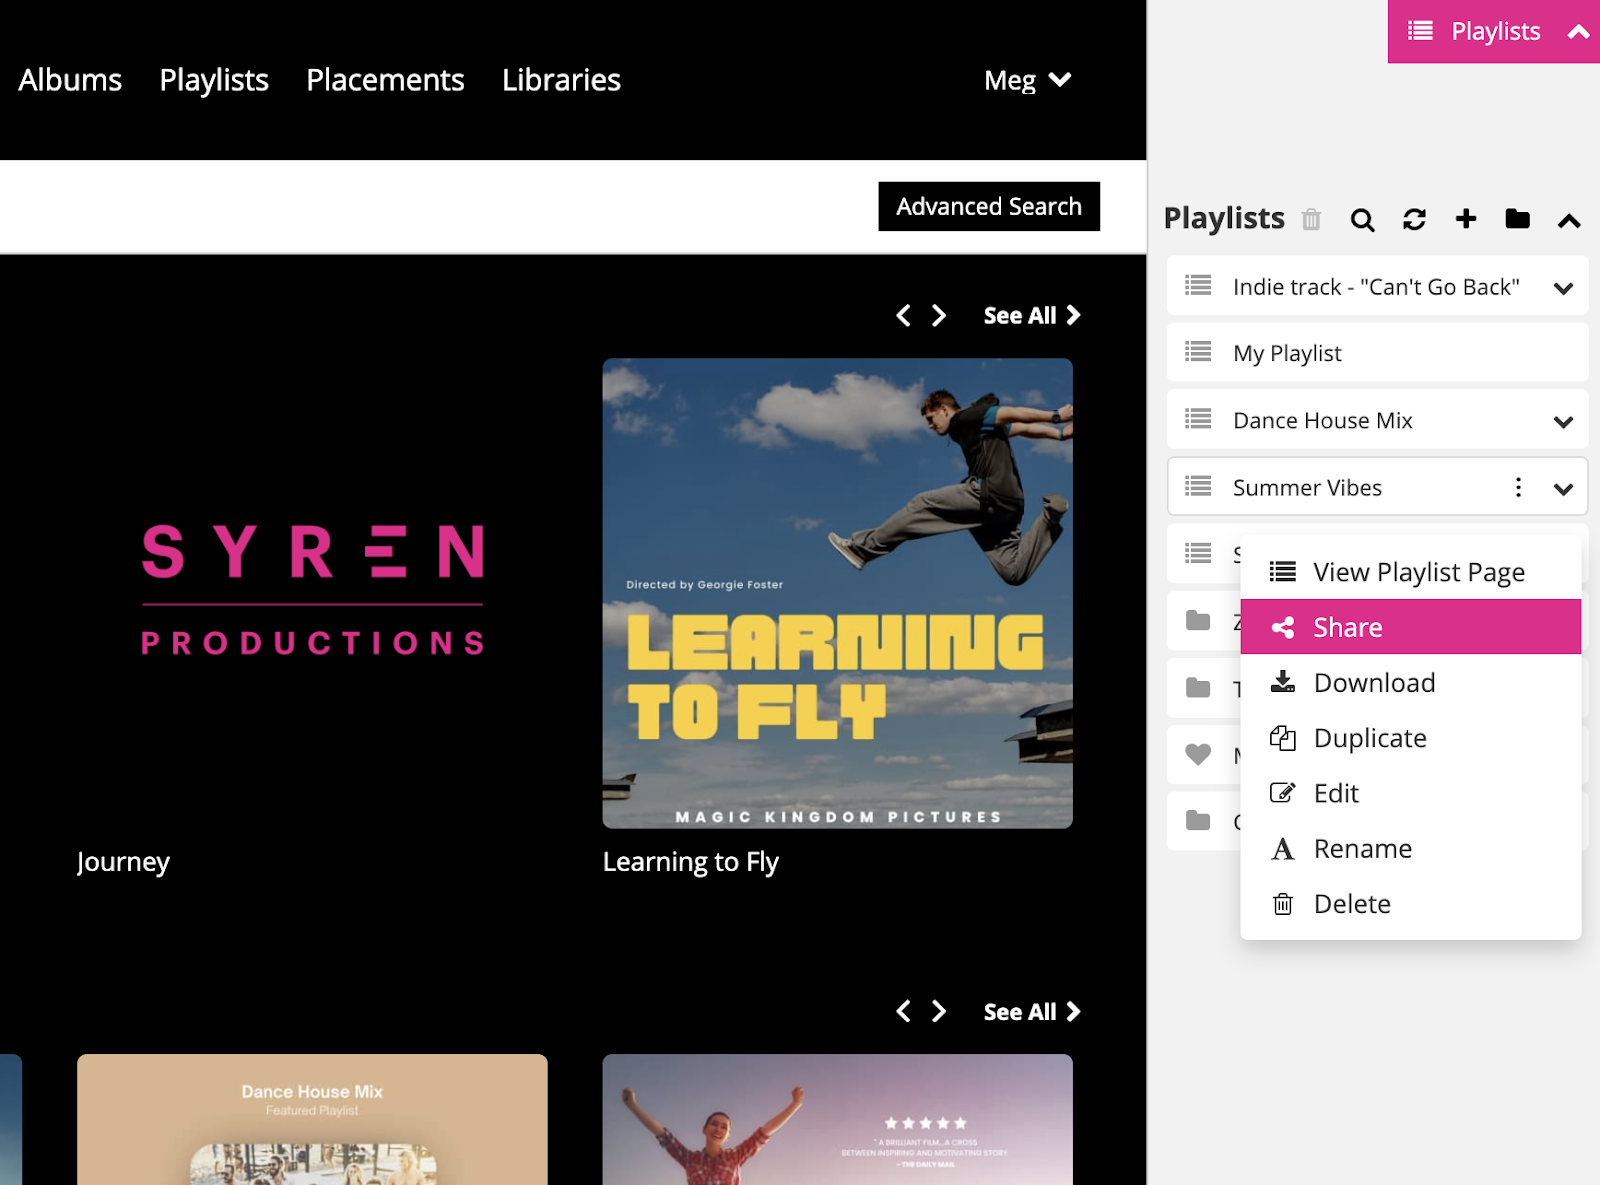Click the list icon beside My Playlist

point(1198,352)
